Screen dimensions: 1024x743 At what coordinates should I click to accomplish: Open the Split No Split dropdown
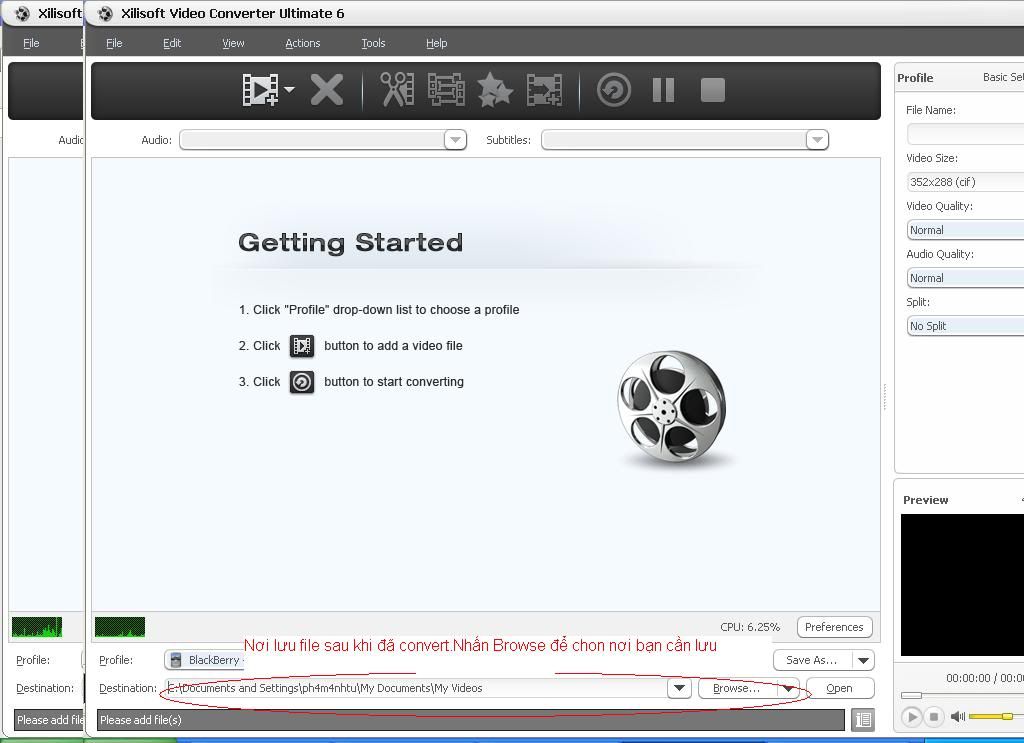tap(965, 326)
